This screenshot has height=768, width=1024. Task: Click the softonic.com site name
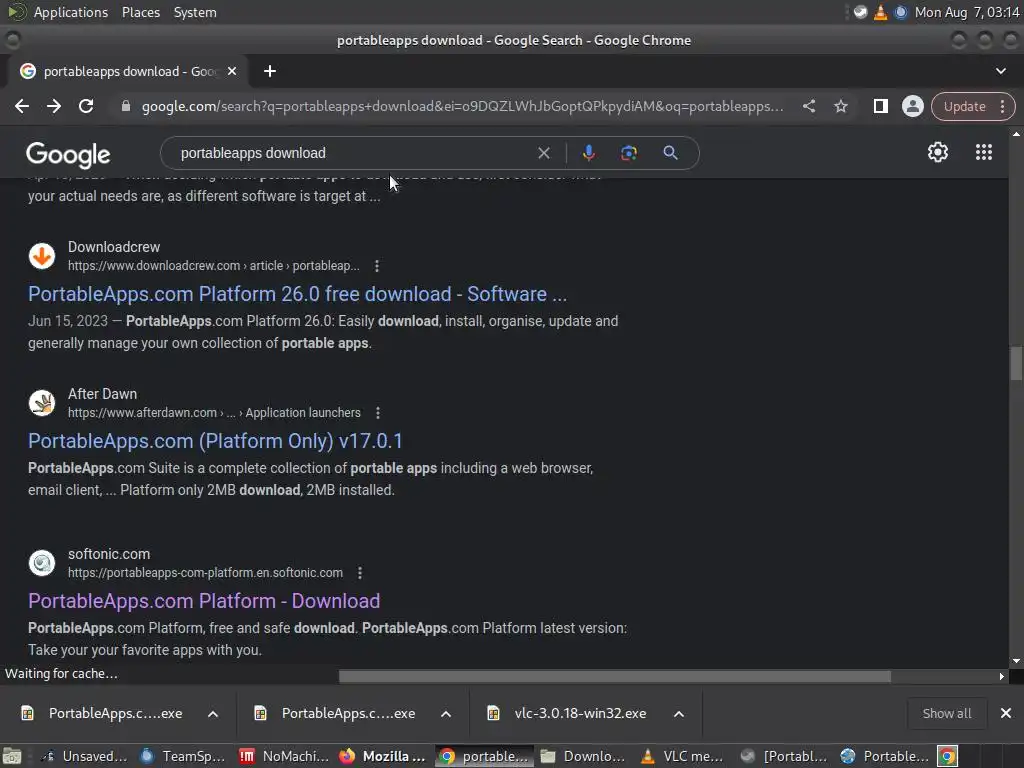pos(109,554)
